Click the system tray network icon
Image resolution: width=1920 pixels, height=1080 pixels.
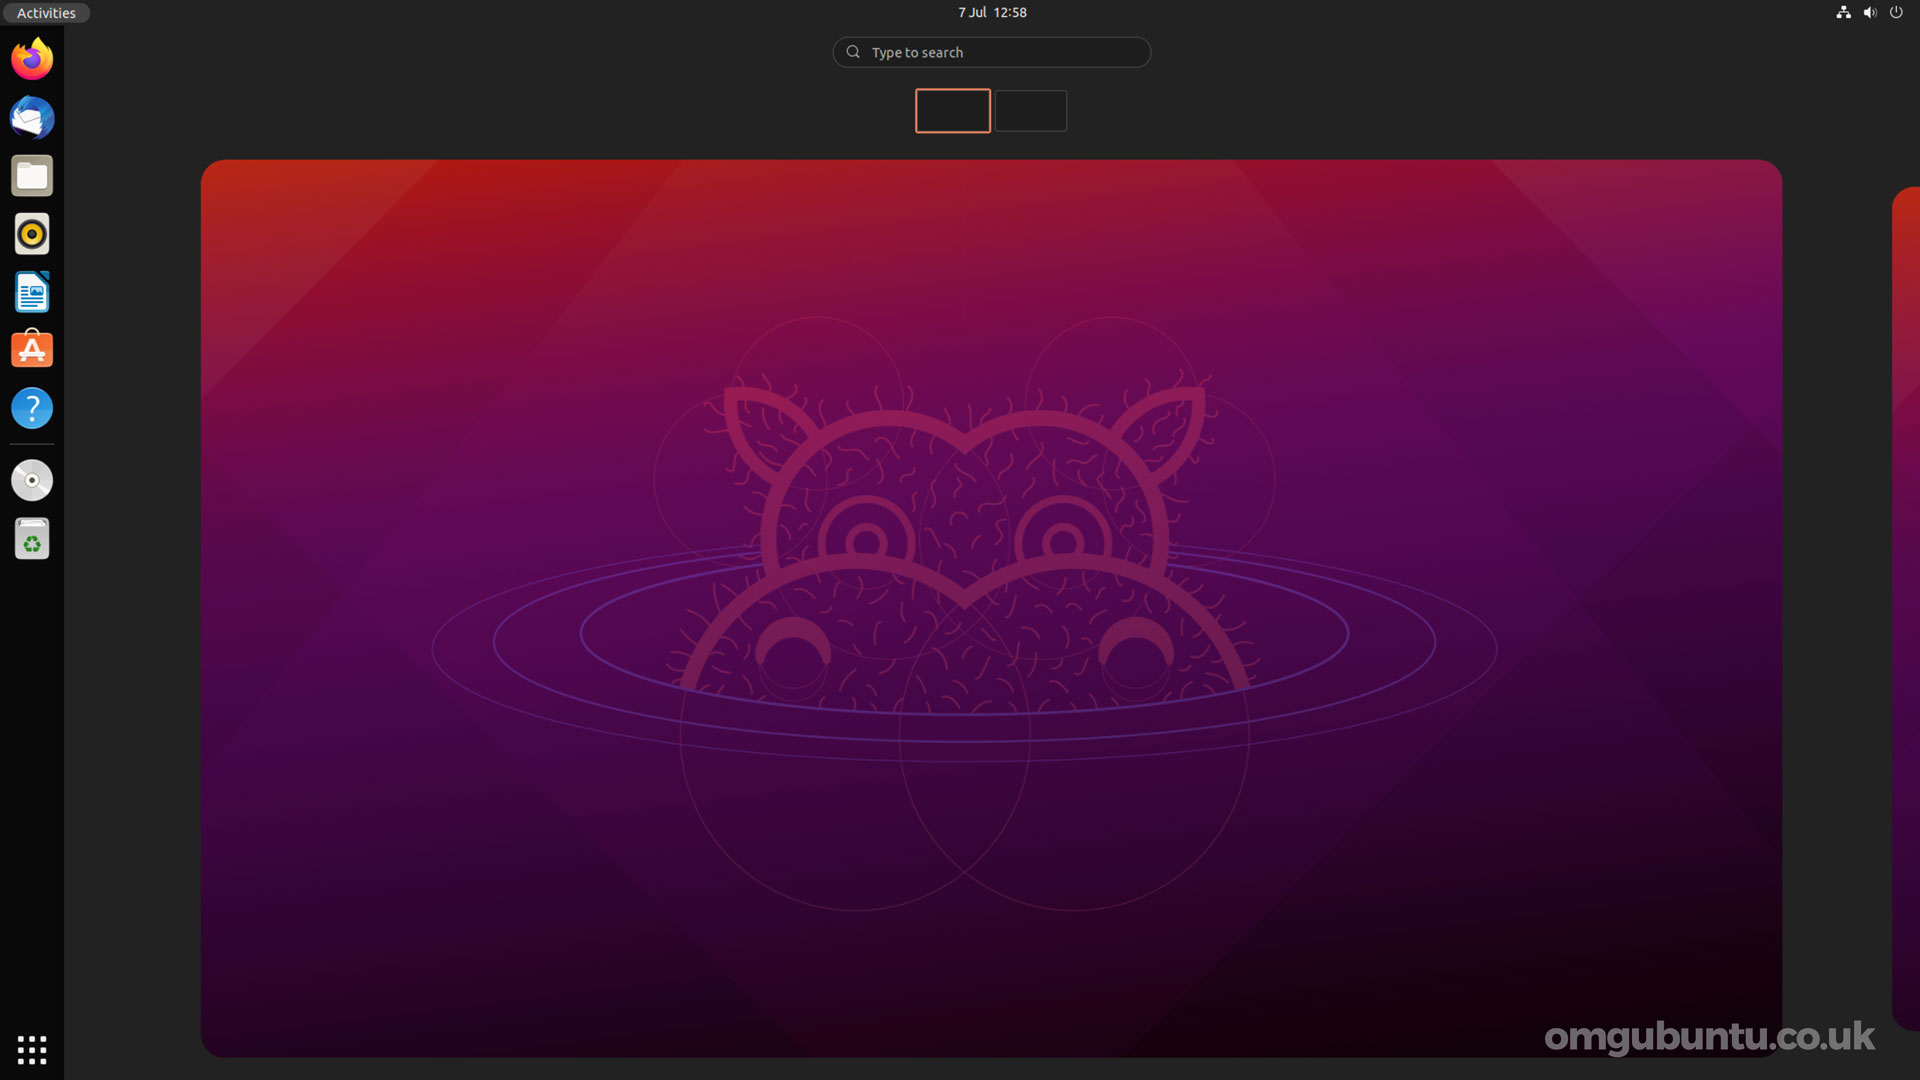(x=1844, y=12)
